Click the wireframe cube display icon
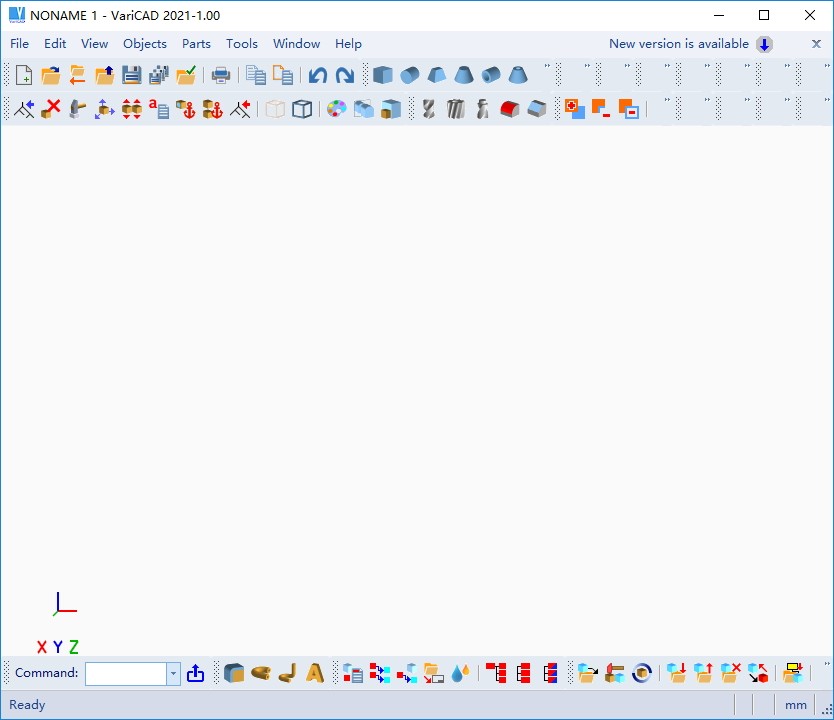The width and height of the screenshot is (834, 720). [x=302, y=109]
